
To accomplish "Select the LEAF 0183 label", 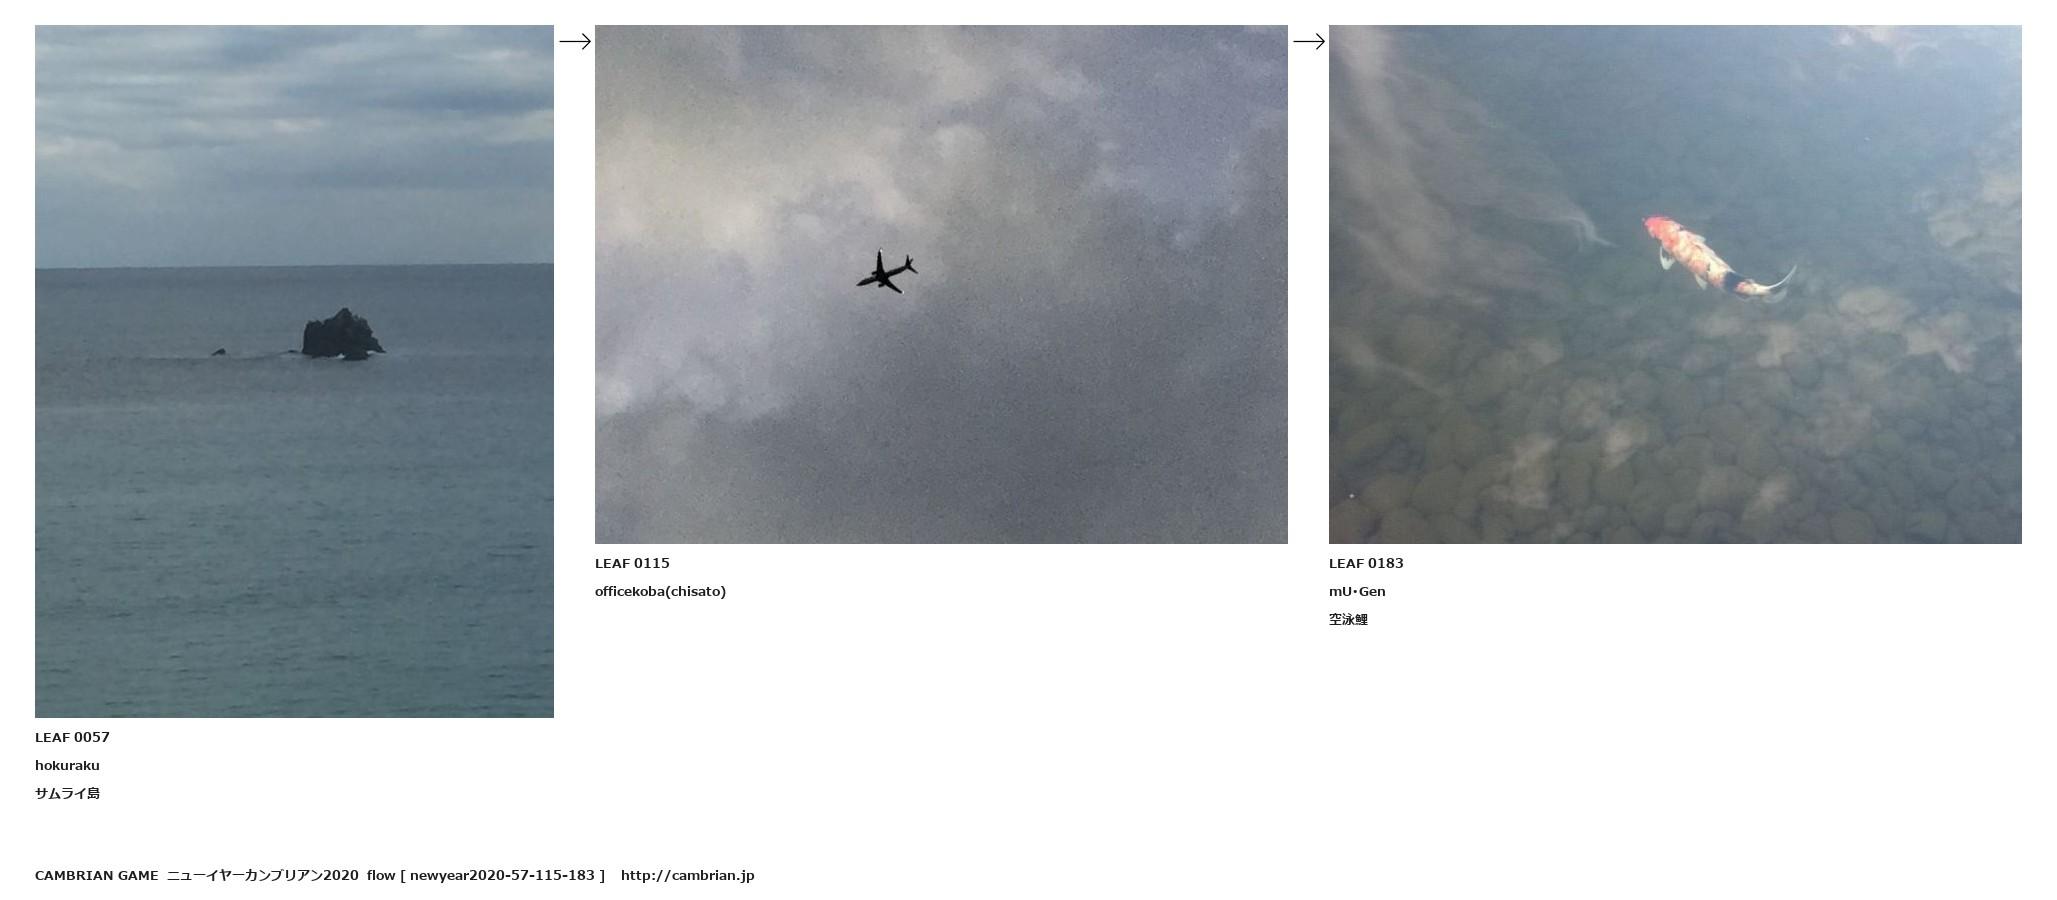I will click(1366, 563).
